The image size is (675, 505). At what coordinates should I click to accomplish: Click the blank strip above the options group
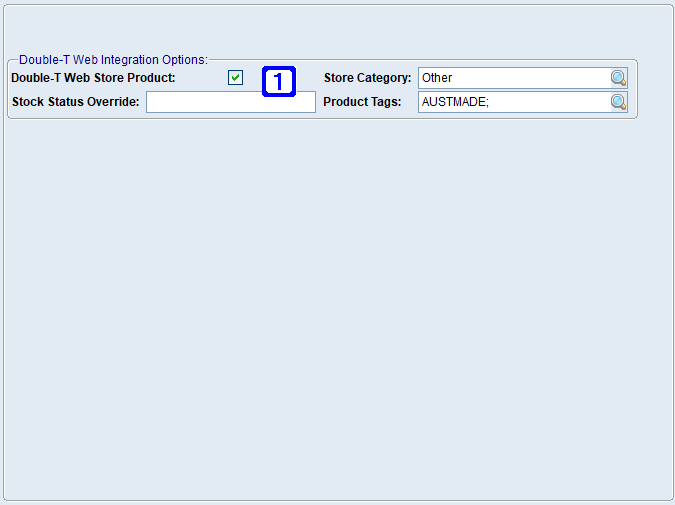pos(337,30)
